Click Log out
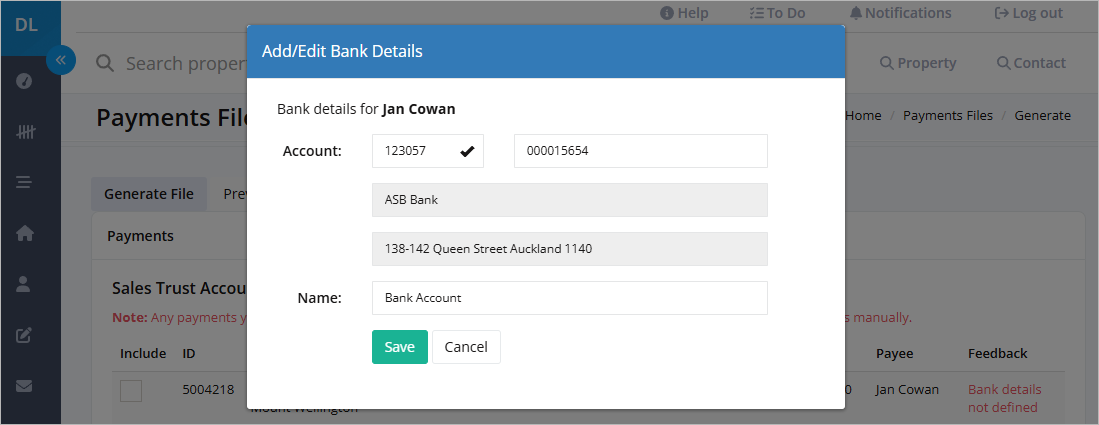Screen dimensions: 1099x425 1029,13
